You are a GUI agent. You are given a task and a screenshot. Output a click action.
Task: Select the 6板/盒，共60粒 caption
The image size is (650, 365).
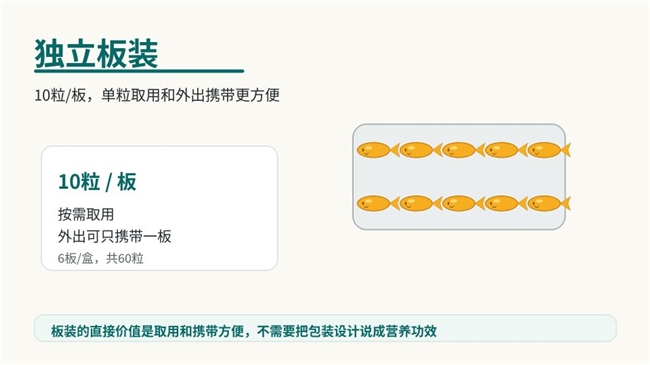point(100,258)
